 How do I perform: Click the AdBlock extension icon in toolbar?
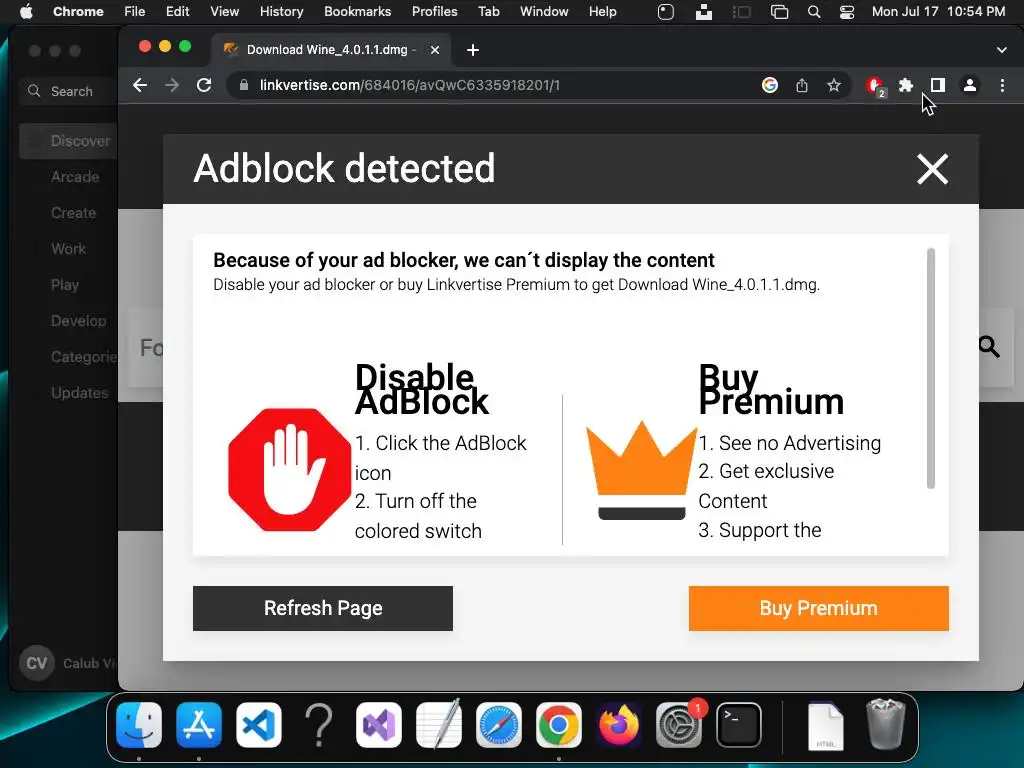(x=874, y=86)
